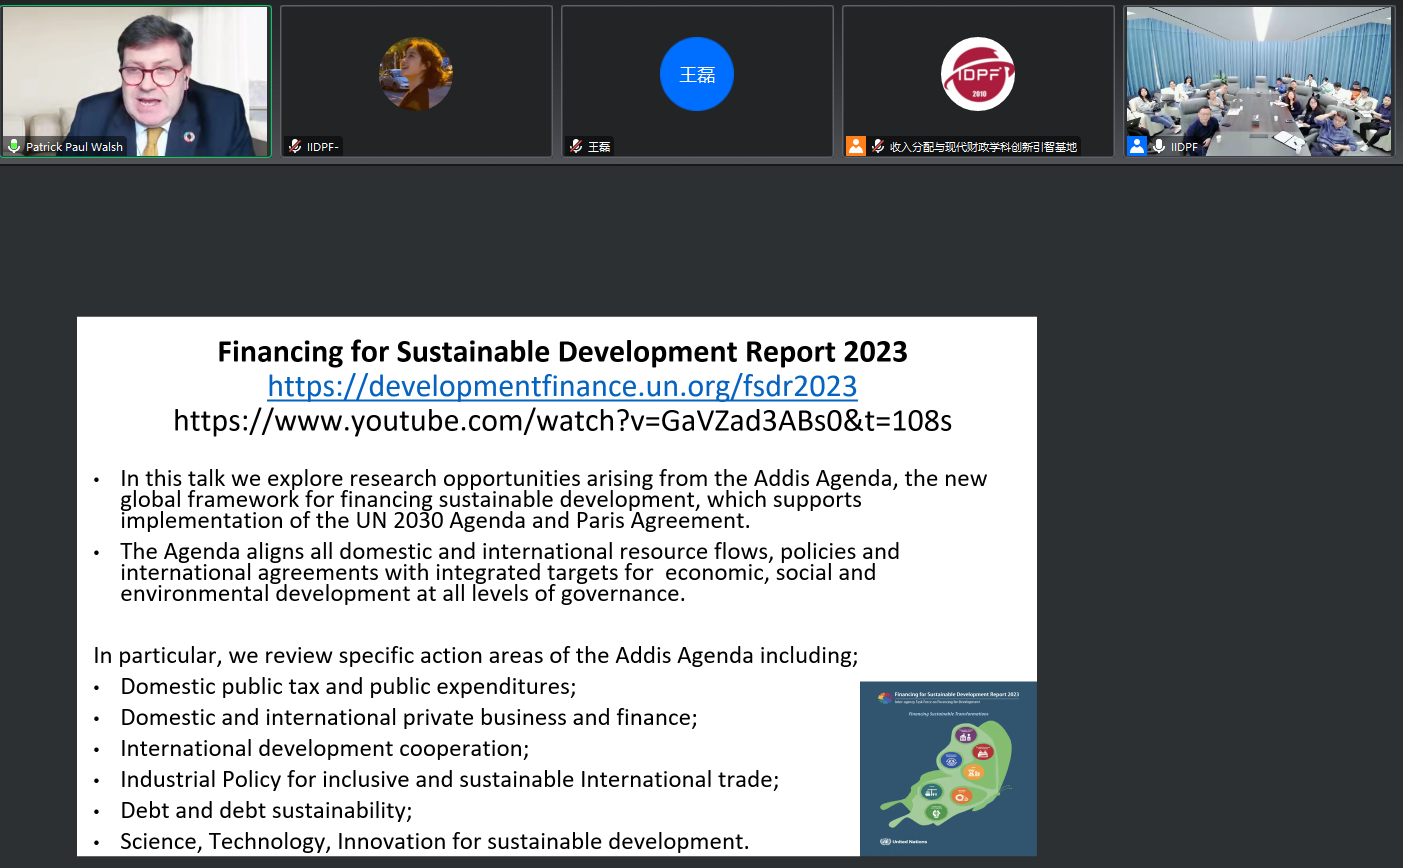1403x868 pixels.
Task: Click the muted microphone icon beside 王磊
Action: coord(576,146)
